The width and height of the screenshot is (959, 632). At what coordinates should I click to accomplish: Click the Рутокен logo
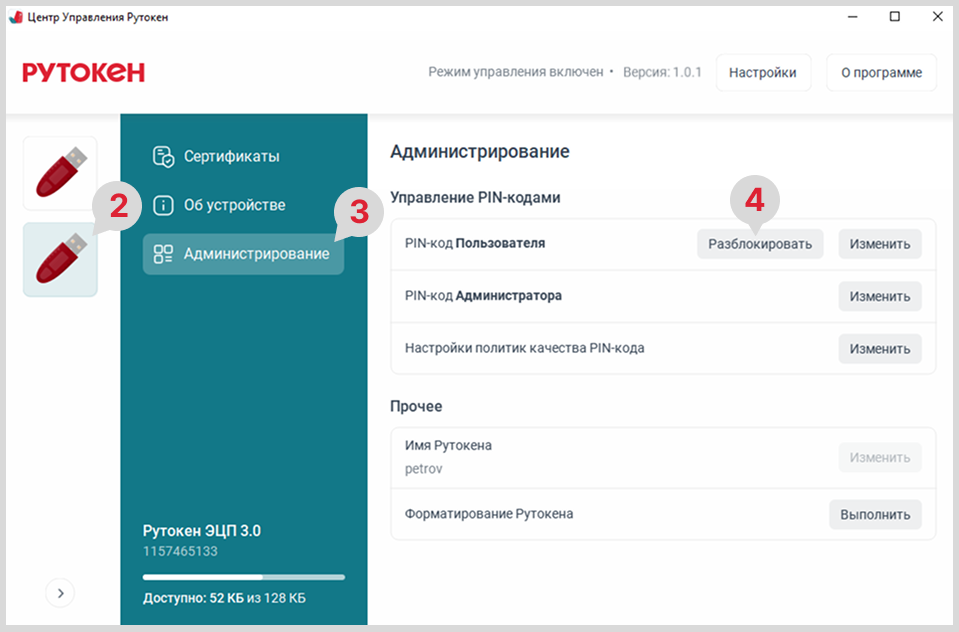coord(84,72)
